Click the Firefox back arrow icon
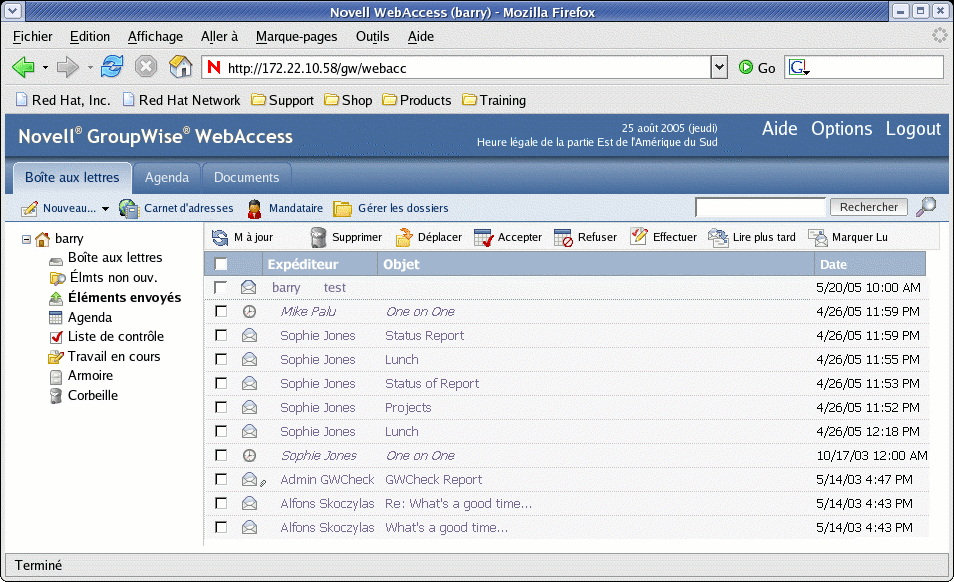Image resolution: width=954 pixels, height=582 pixels. click(23, 67)
